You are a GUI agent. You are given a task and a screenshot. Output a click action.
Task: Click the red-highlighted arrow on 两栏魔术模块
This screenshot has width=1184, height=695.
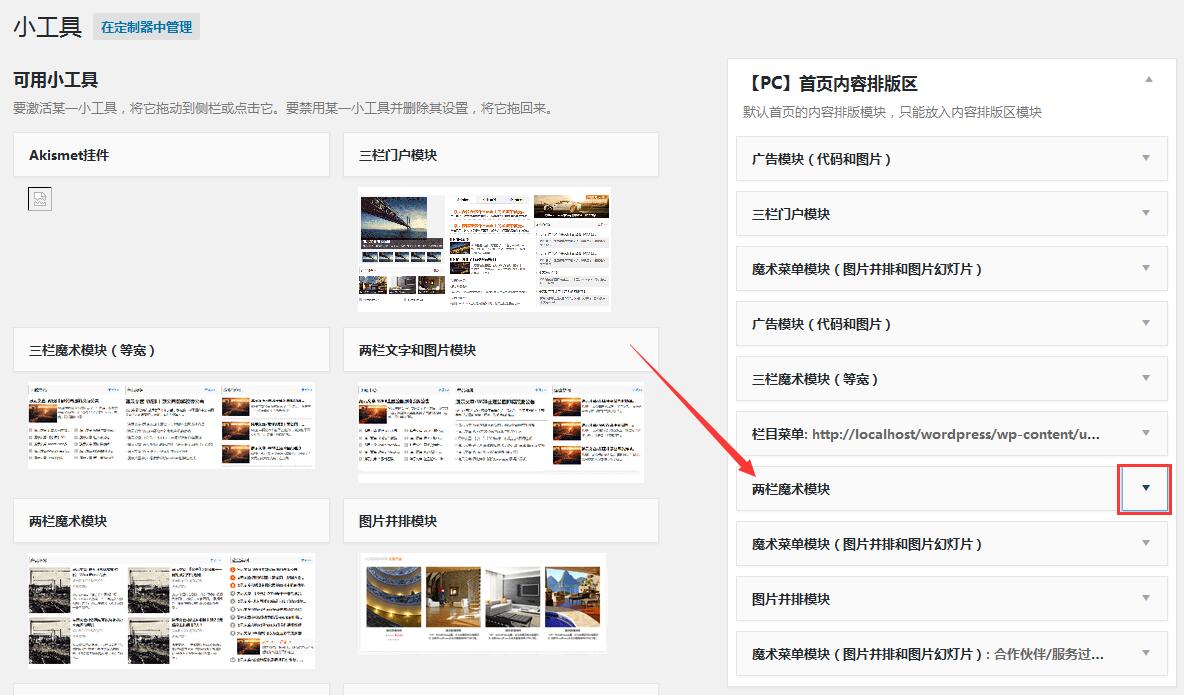tap(1145, 488)
